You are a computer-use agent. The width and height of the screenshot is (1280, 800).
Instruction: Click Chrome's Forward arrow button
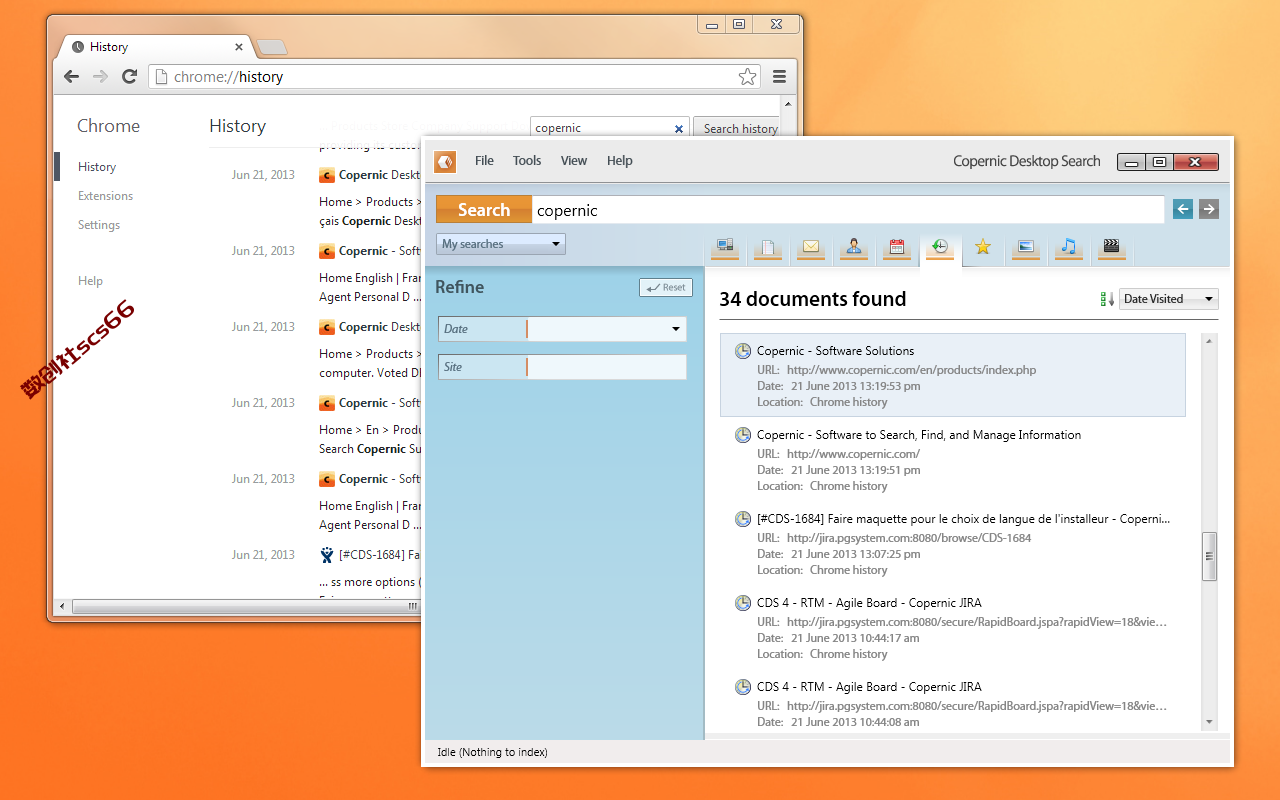coord(100,77)
